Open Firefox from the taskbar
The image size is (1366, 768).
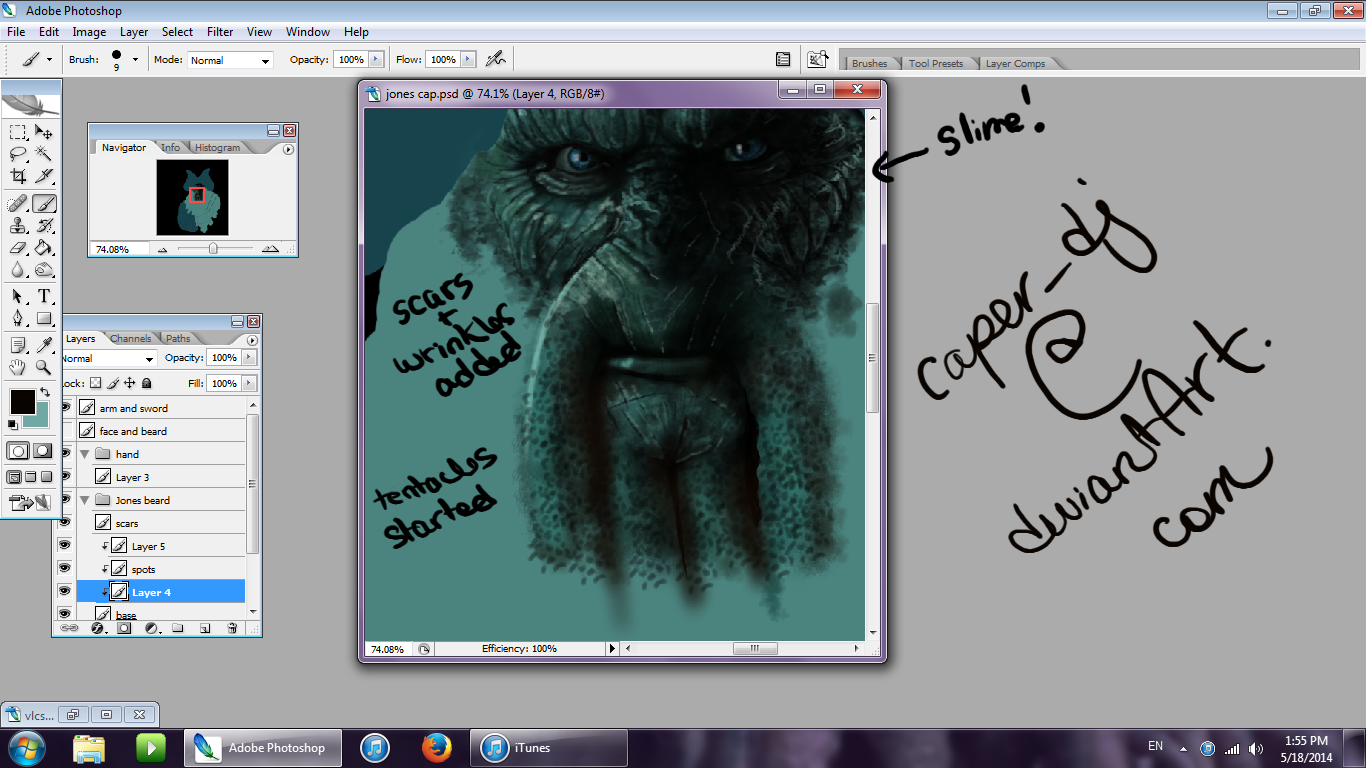click(x=436, y=747)
